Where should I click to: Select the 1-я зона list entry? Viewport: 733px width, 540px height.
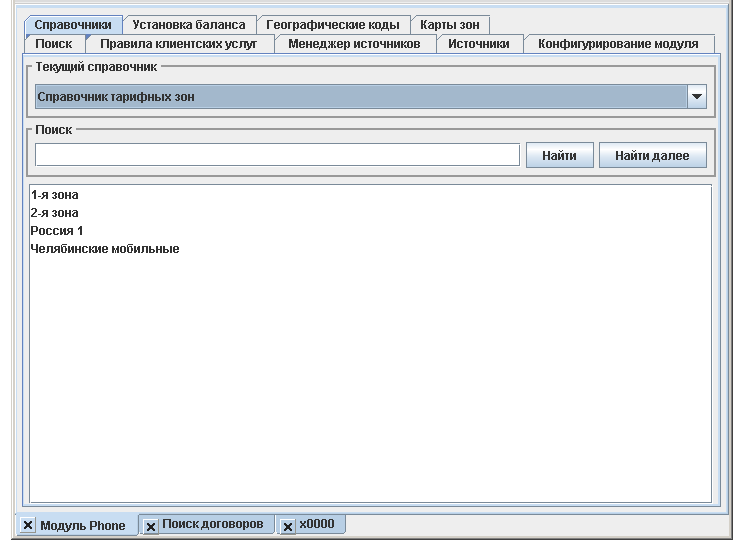coord(55,195)
